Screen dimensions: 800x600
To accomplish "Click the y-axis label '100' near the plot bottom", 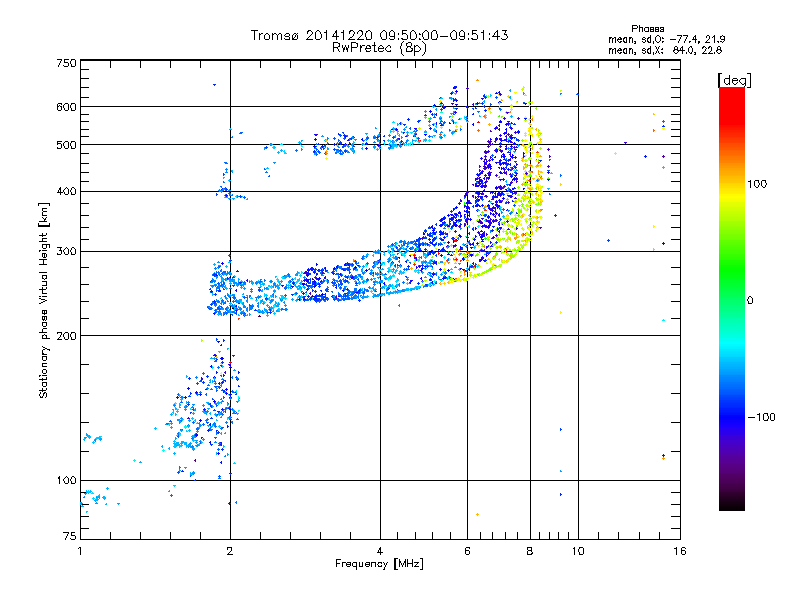I will pos(66,481).
